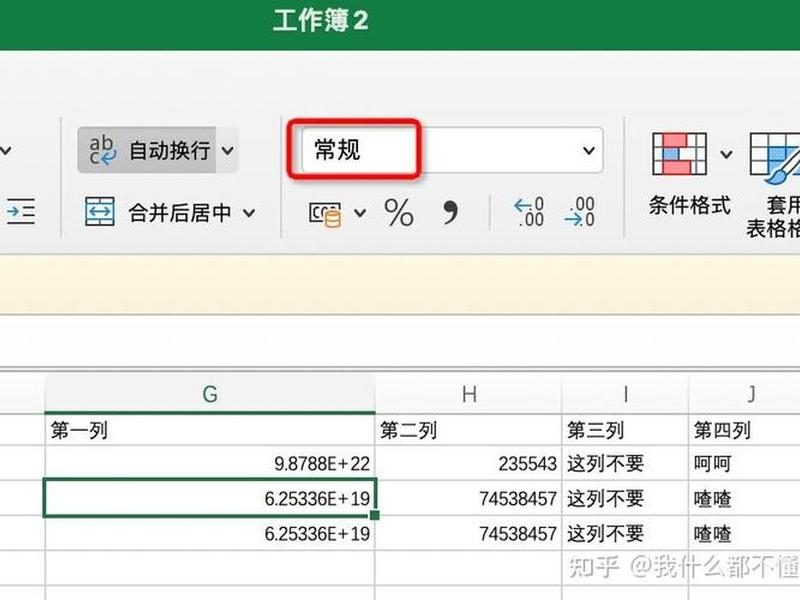The image size is (800, 600).
Task: Apply percent style with the % icon
Action: click(x=398, y=212)
